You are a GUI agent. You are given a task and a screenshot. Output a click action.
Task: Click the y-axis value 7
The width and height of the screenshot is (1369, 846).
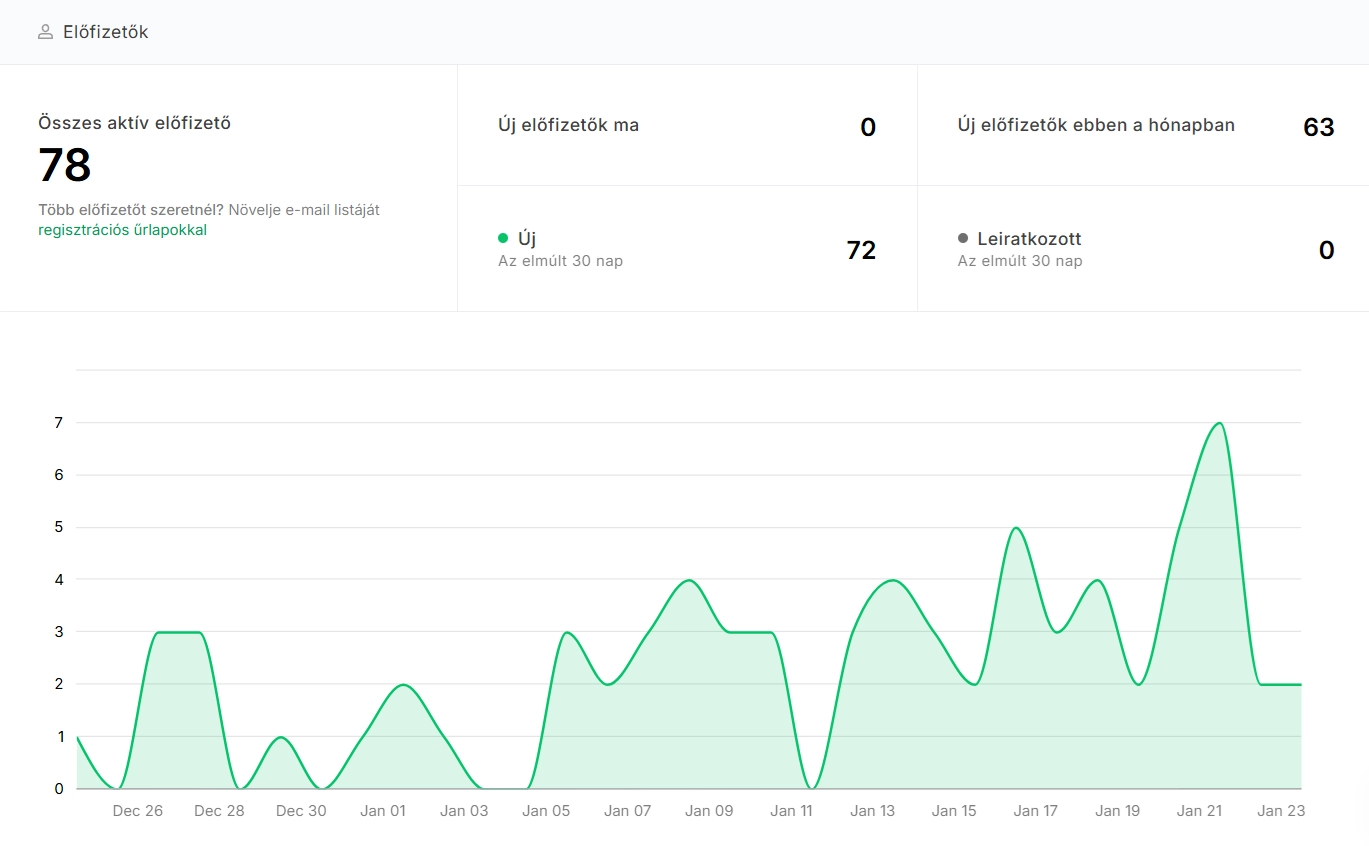click(x=59, y=423)
